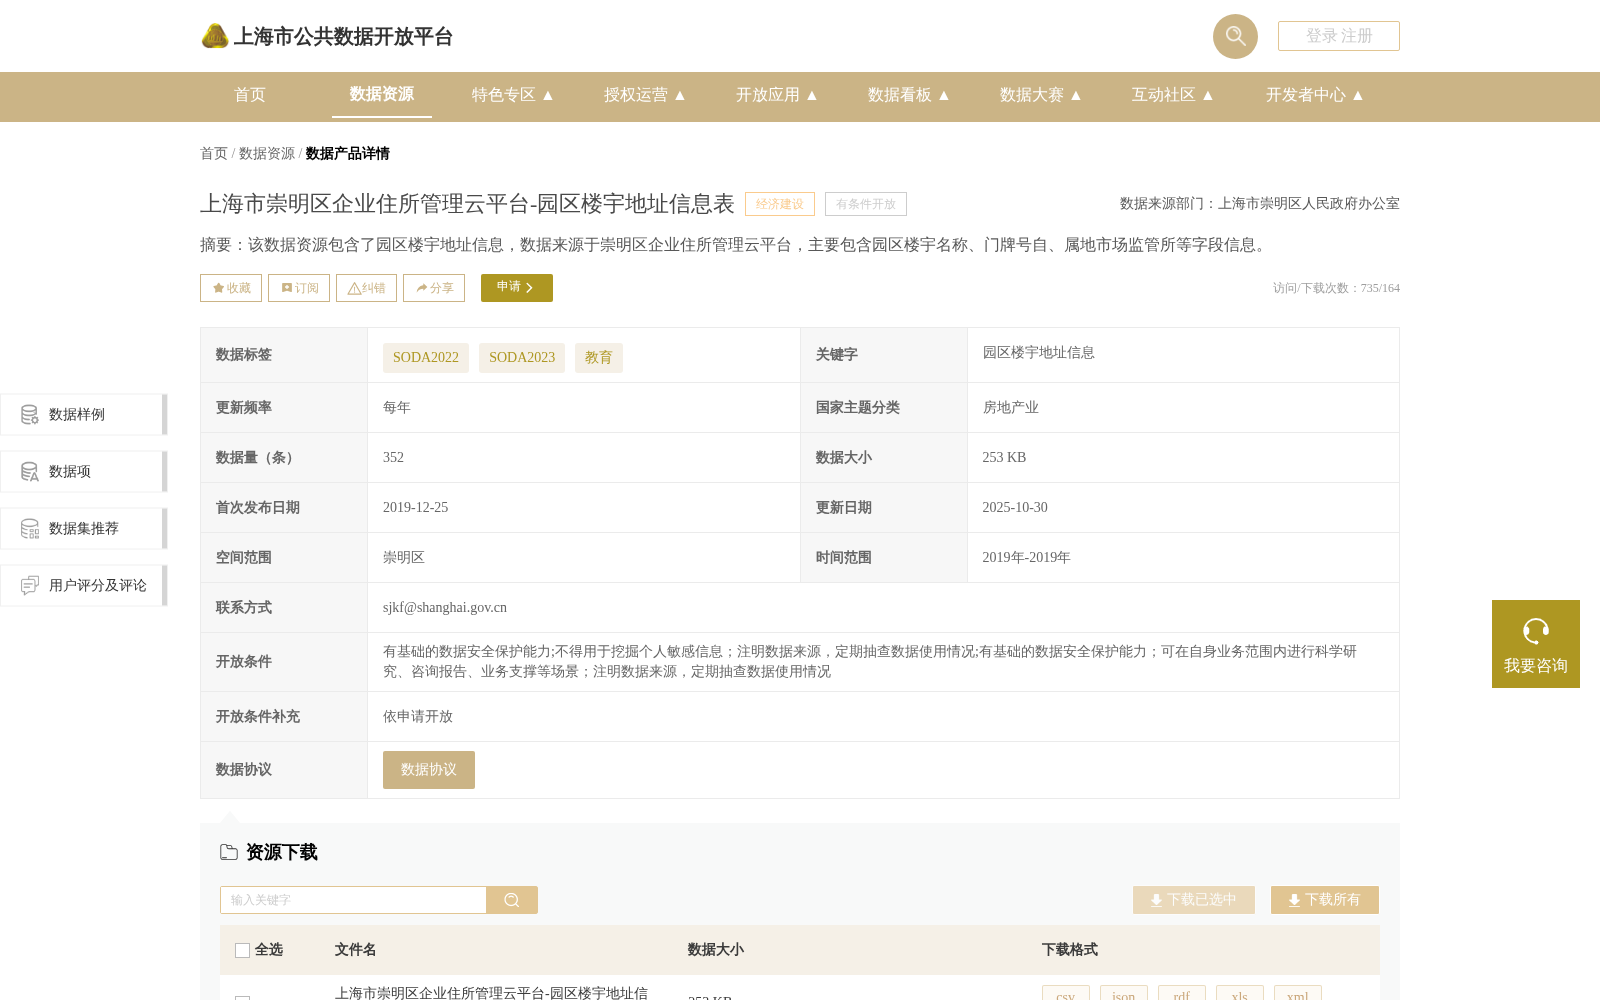This screenshot has height=1000, width=1600.
Task: Click the update date 2025-10-30
Action: tap(1015, 507)
